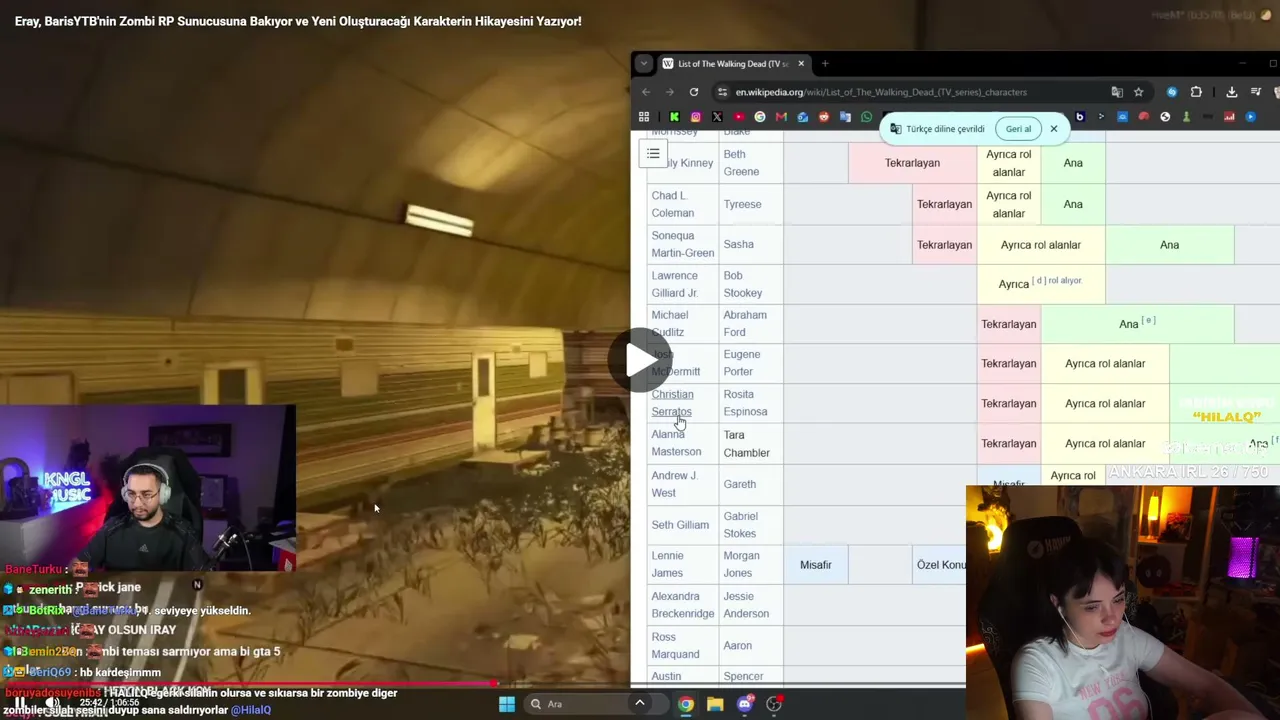Open site information icon in address bar
The width and height of the screenshot is (1280, 720).
722,92
